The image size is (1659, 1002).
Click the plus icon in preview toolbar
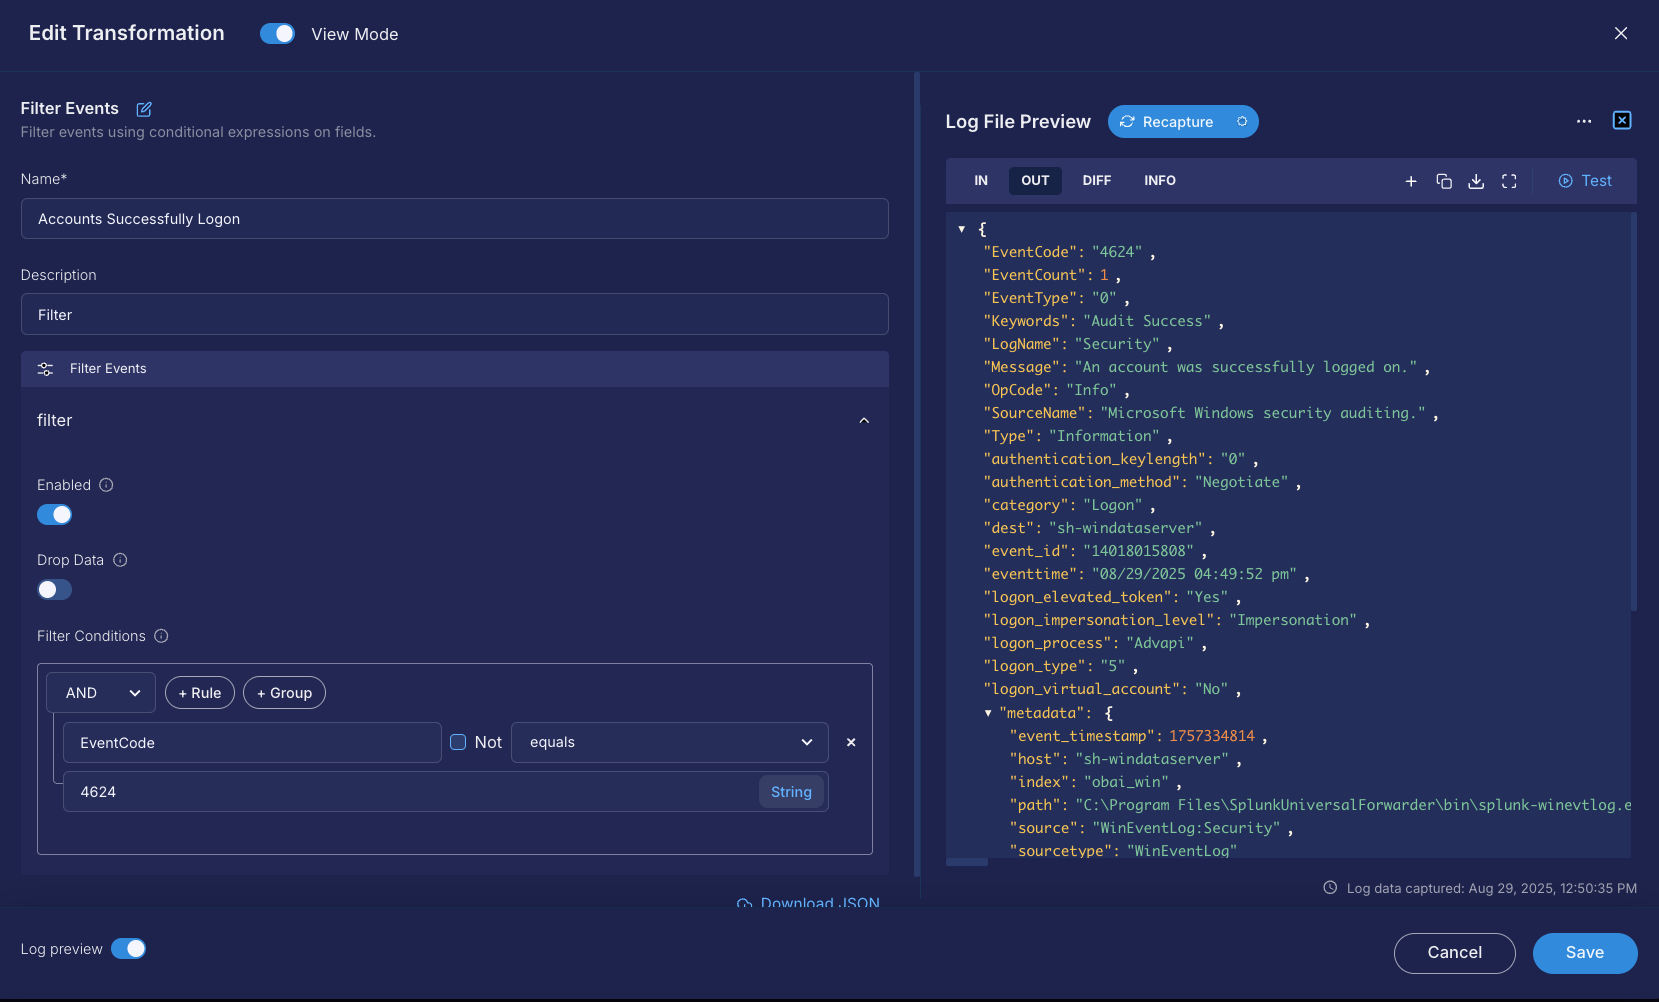(x=1411, y=181)
